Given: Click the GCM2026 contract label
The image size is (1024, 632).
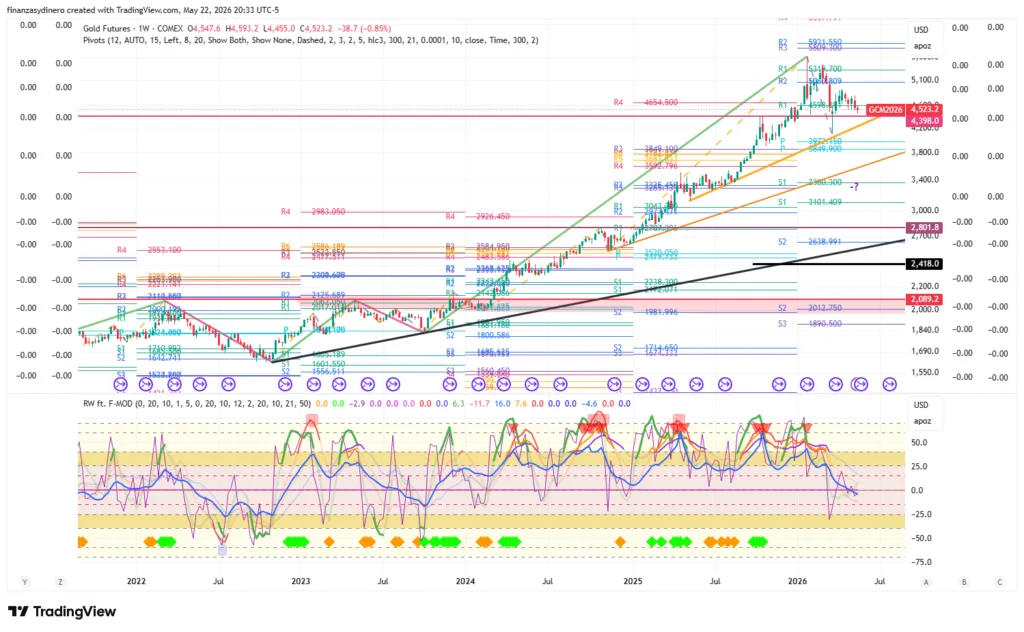Looking at the screenshot, I should (886, 110).
